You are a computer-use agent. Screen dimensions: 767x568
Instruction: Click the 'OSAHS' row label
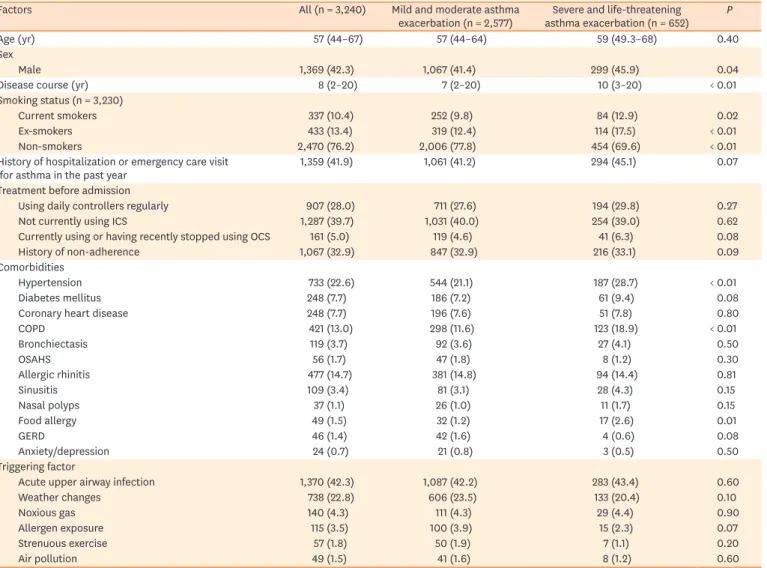coord(34,359)
